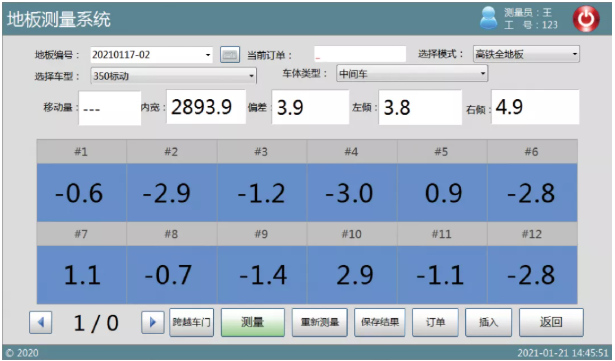Click the 重新测量 button

320,323
